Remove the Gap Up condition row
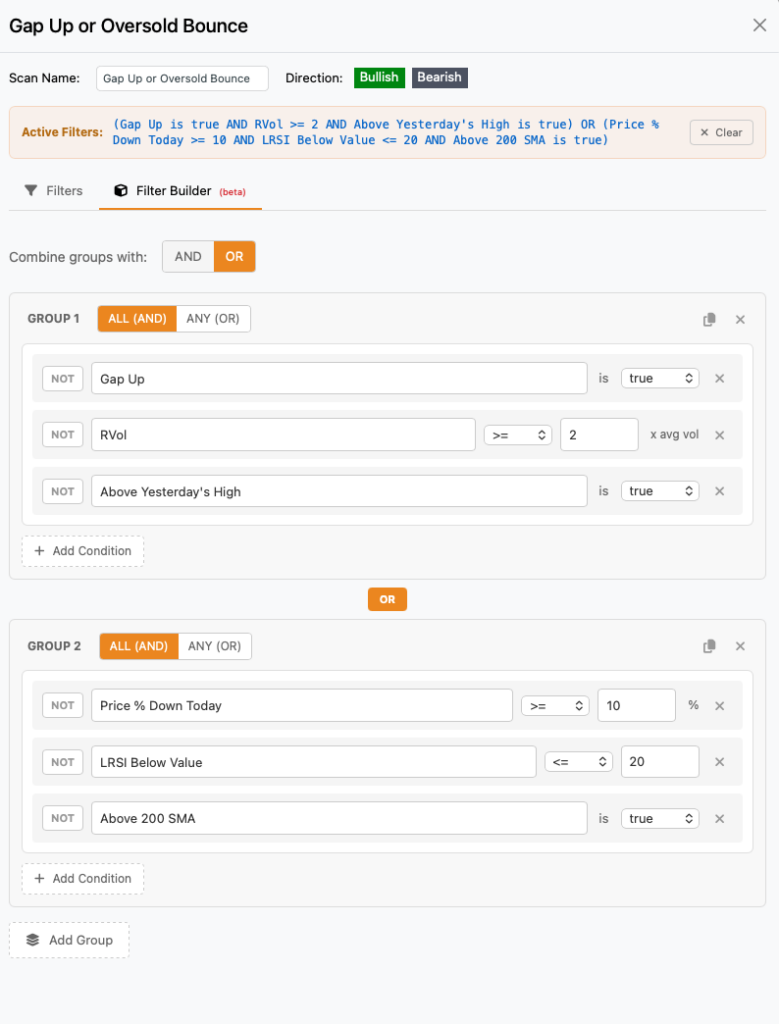This screenshot has height=1024, width=779. point(719,379)
